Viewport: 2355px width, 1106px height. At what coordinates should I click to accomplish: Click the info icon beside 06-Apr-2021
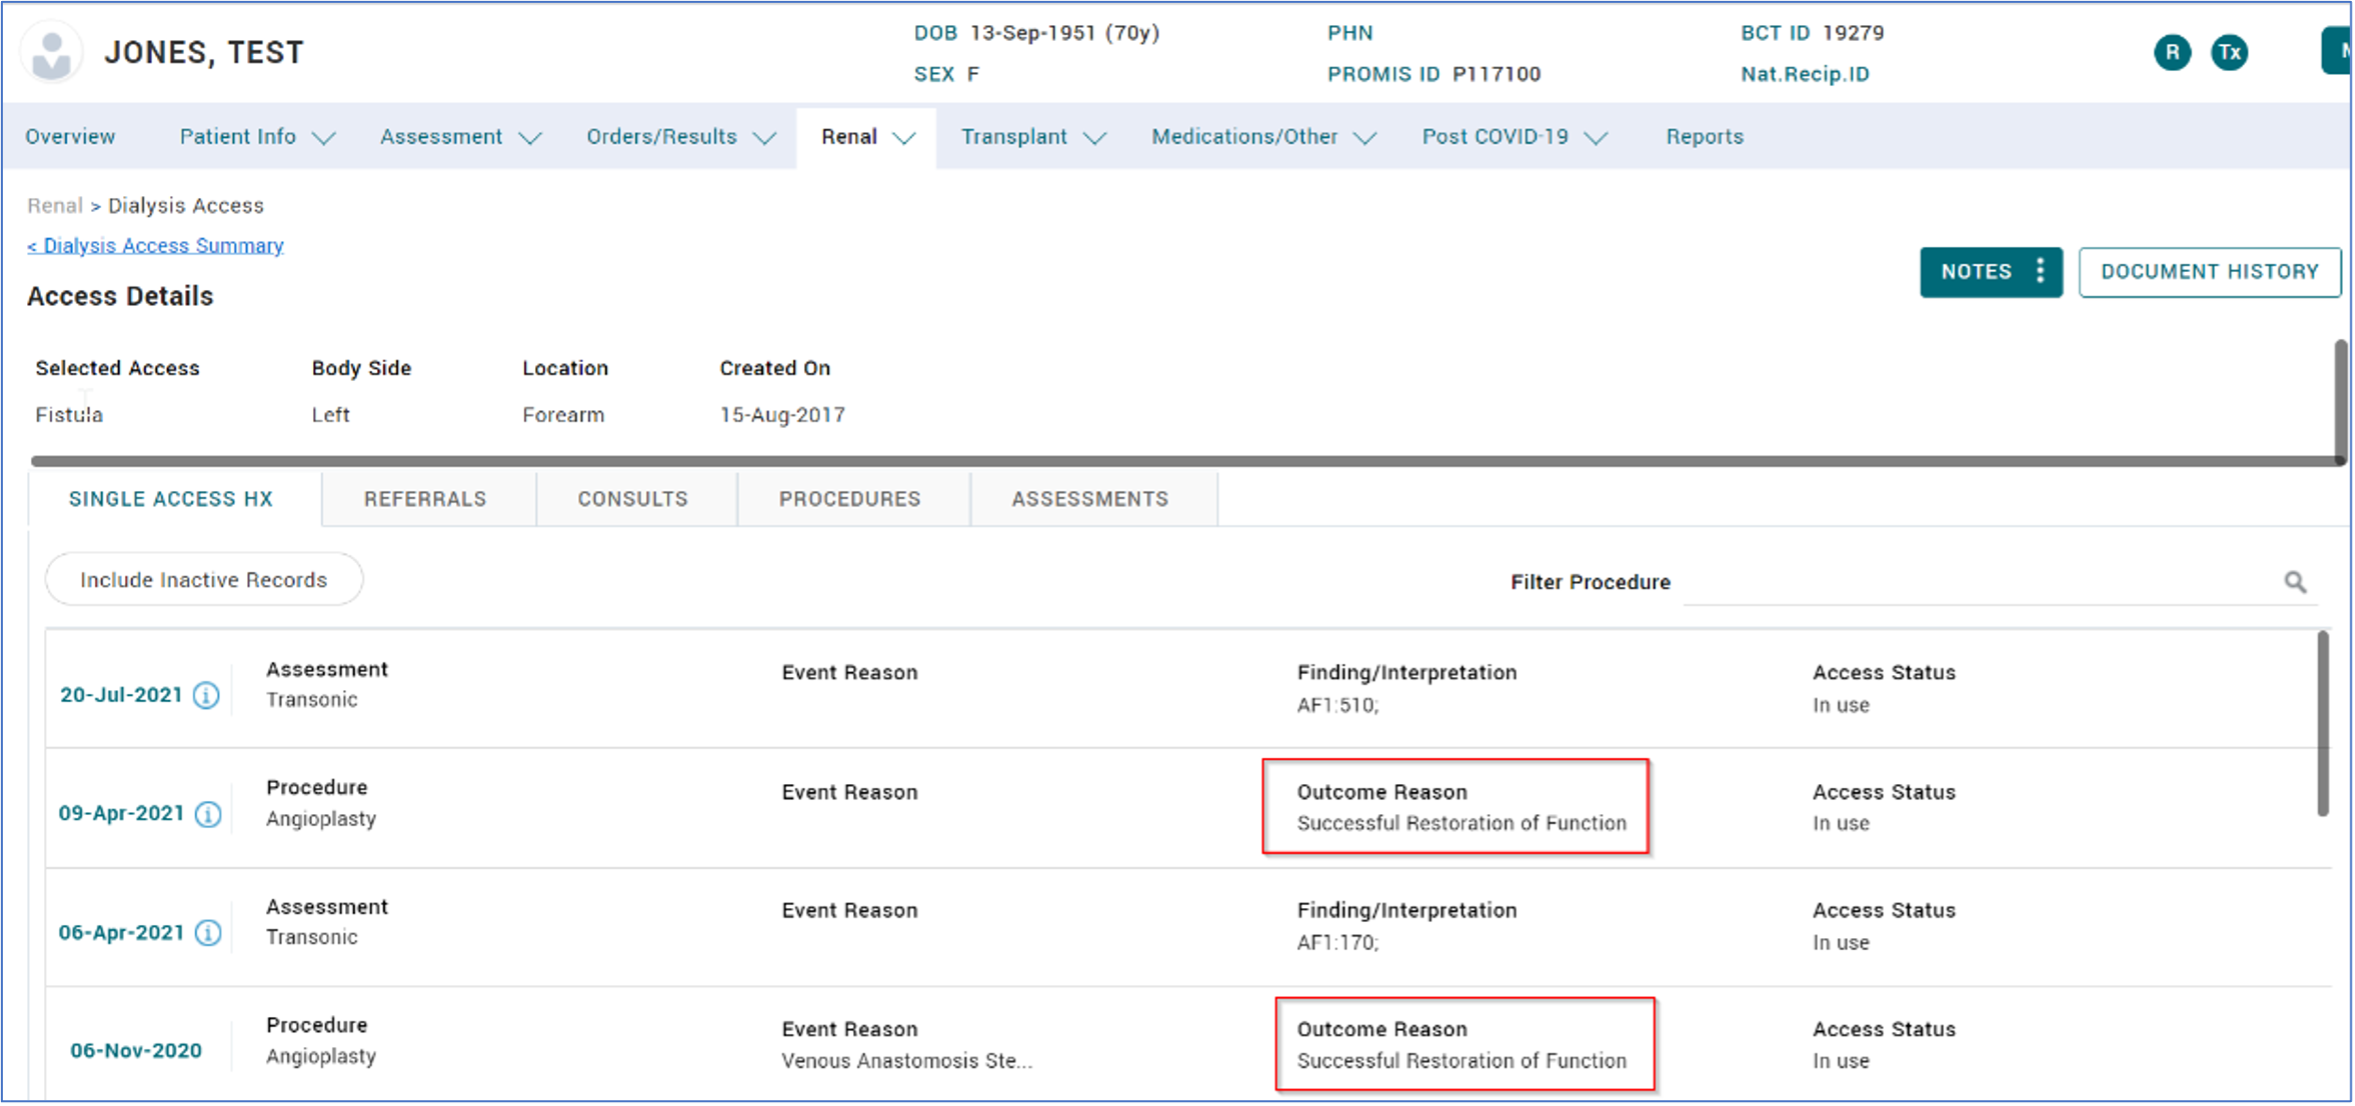click(x=208, y=933)
